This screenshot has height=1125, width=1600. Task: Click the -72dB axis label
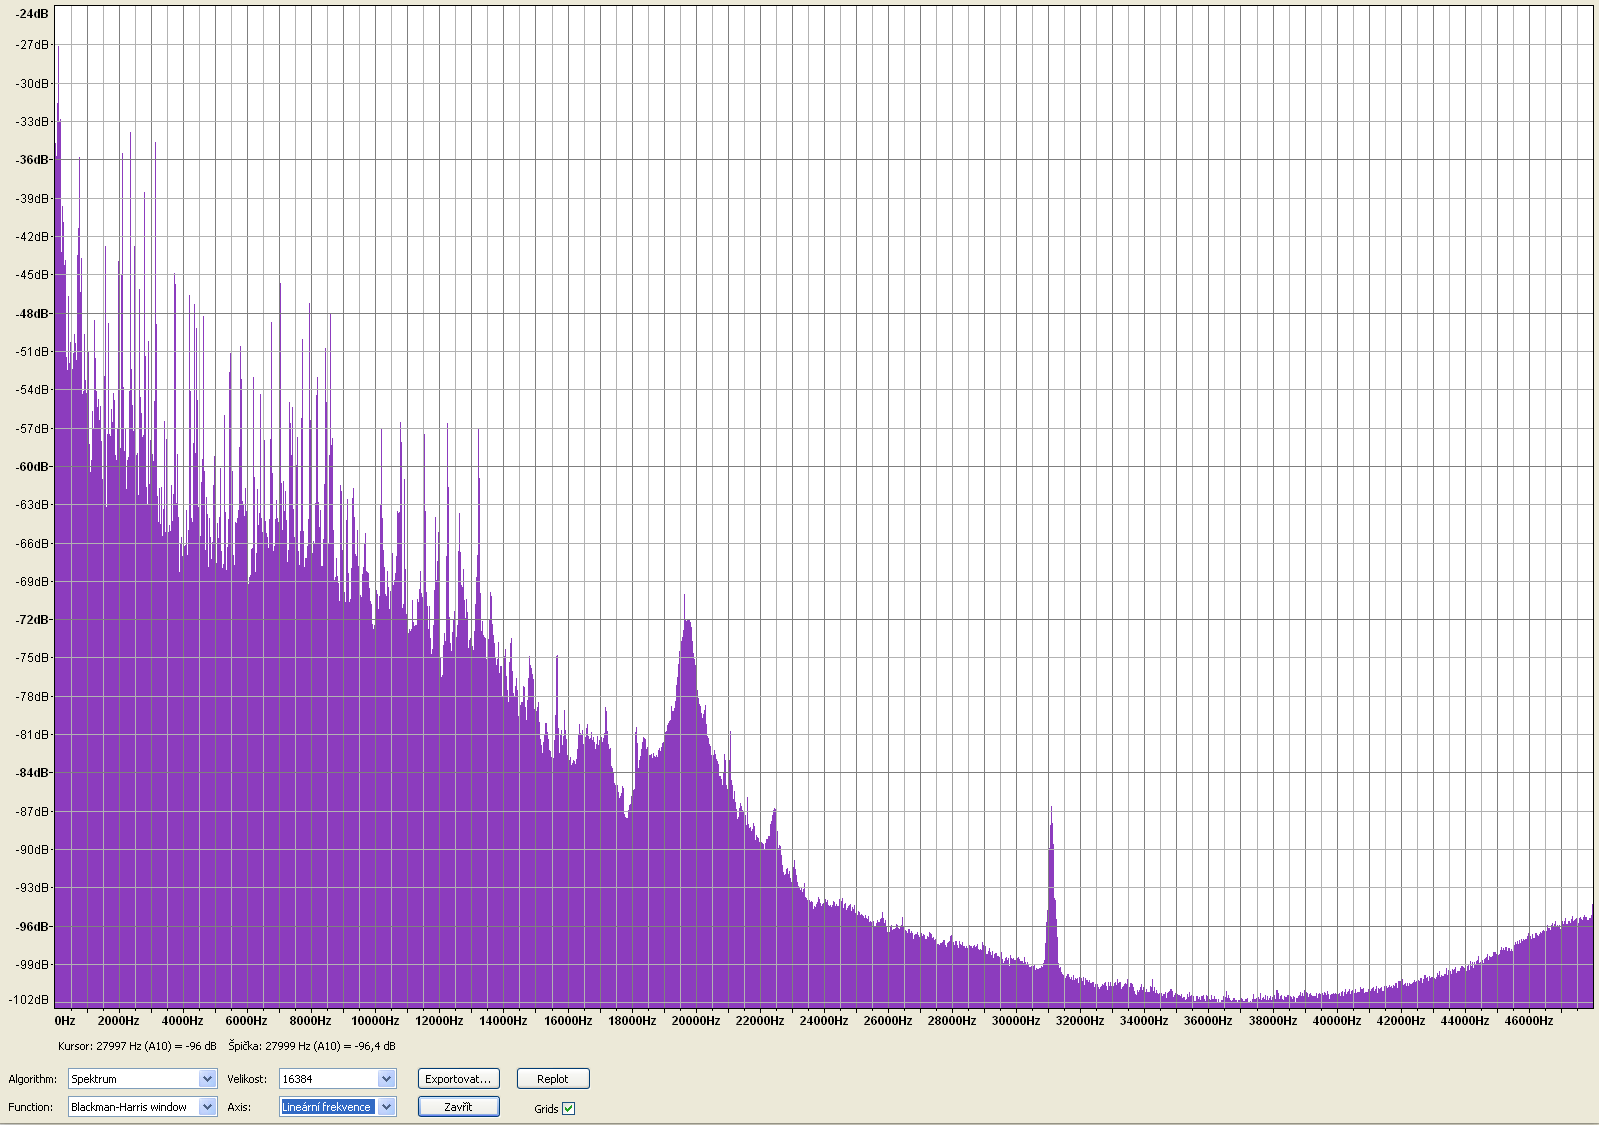[32, 620]
